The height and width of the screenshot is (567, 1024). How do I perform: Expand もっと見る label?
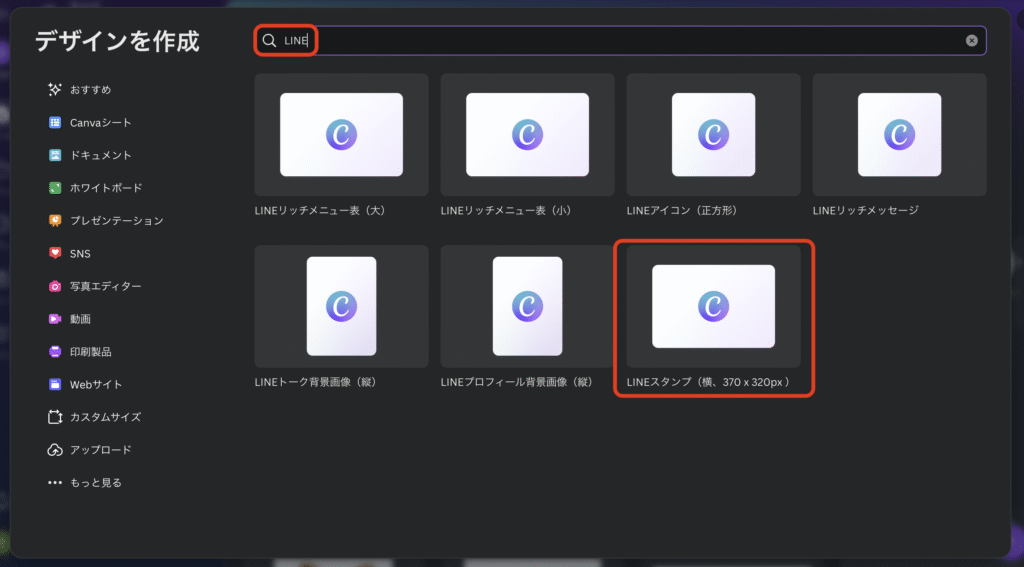(x=96, y=483)
